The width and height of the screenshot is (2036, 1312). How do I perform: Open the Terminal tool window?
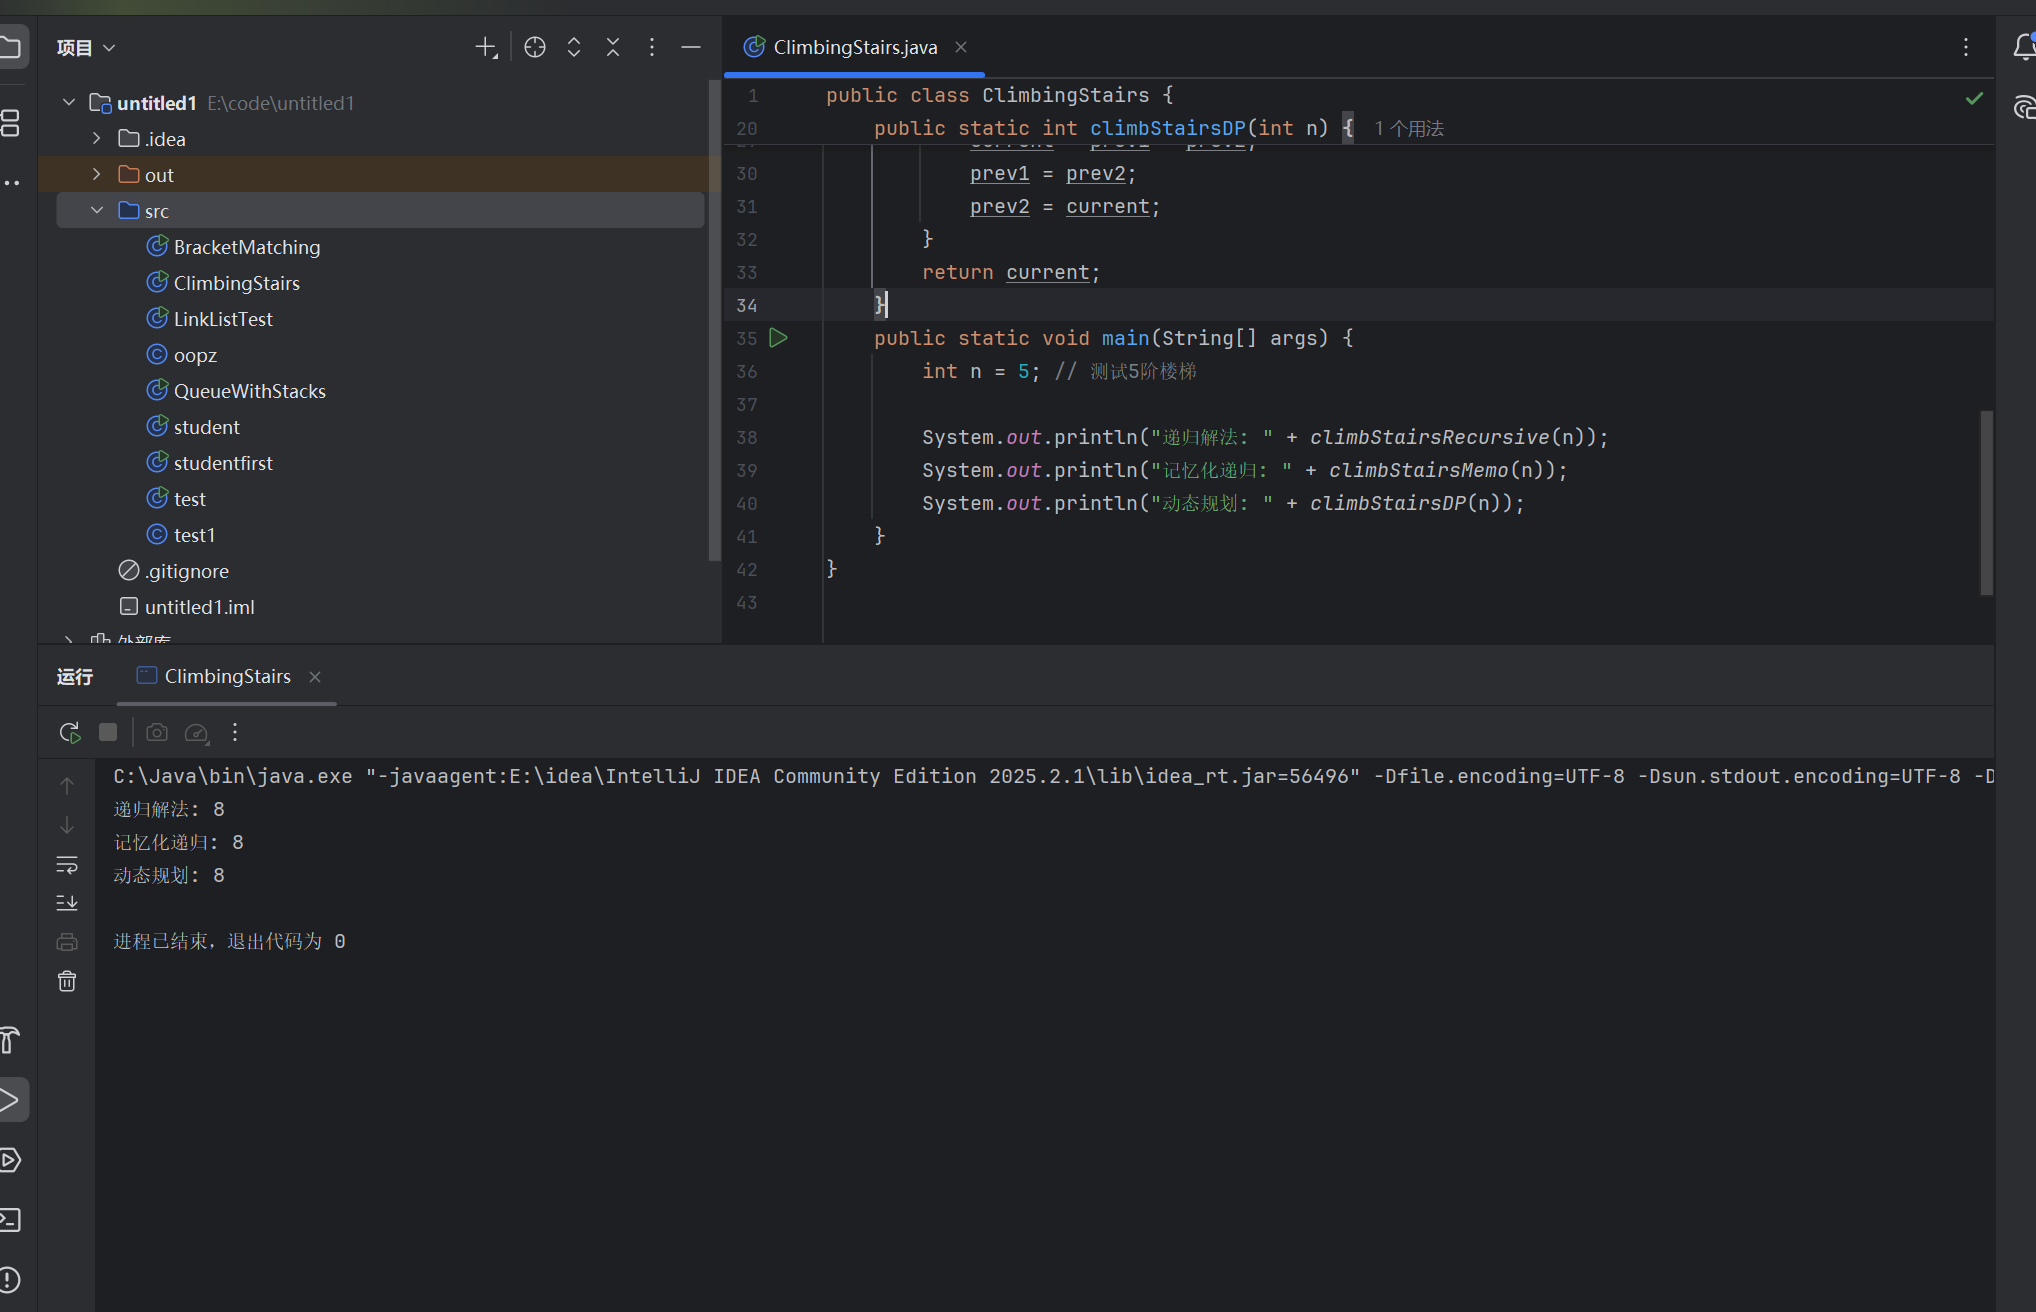(10, 1220)
